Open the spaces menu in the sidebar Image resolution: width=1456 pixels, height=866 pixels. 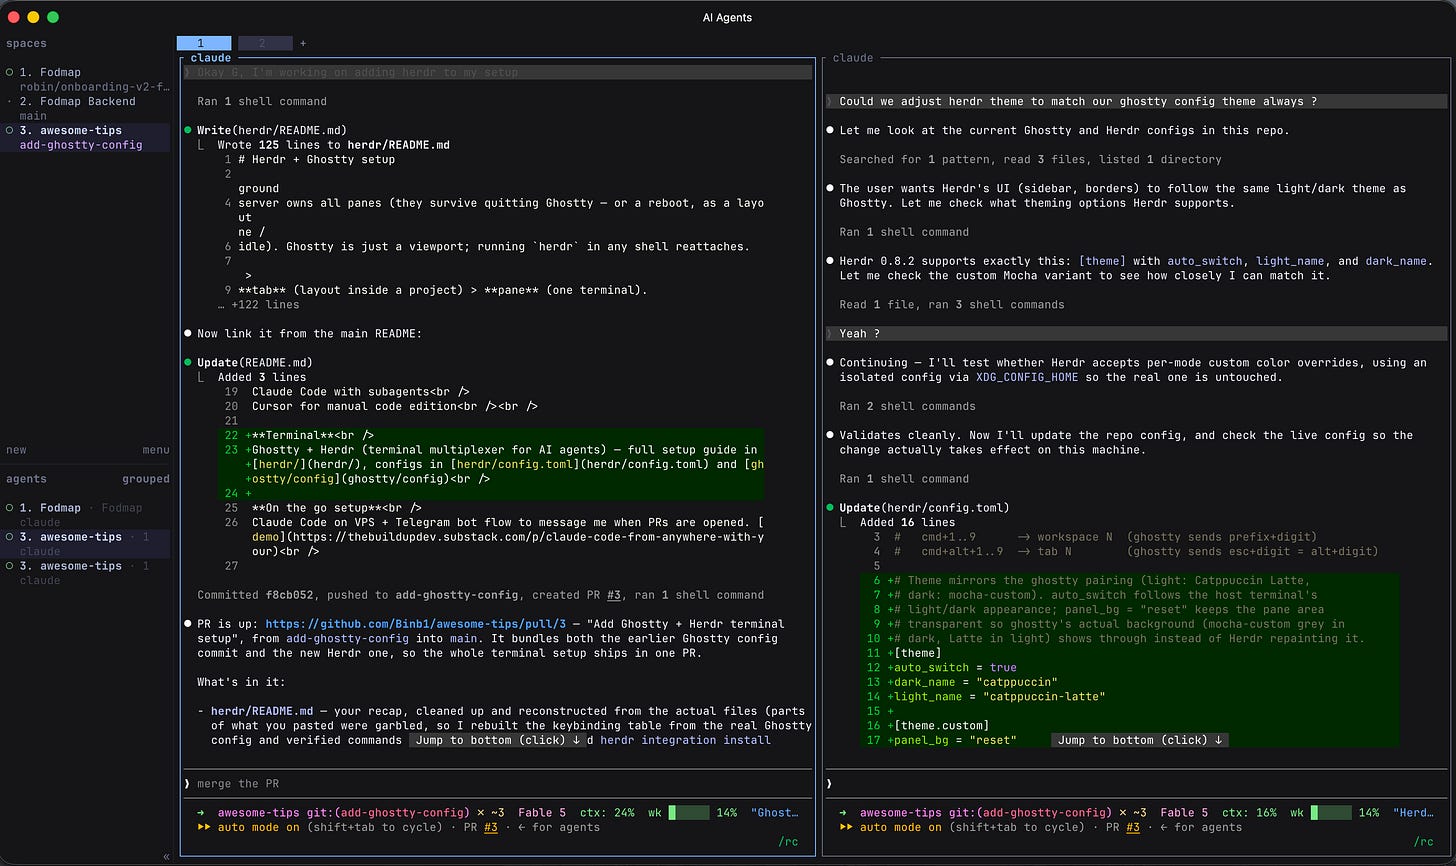point(156,450)
